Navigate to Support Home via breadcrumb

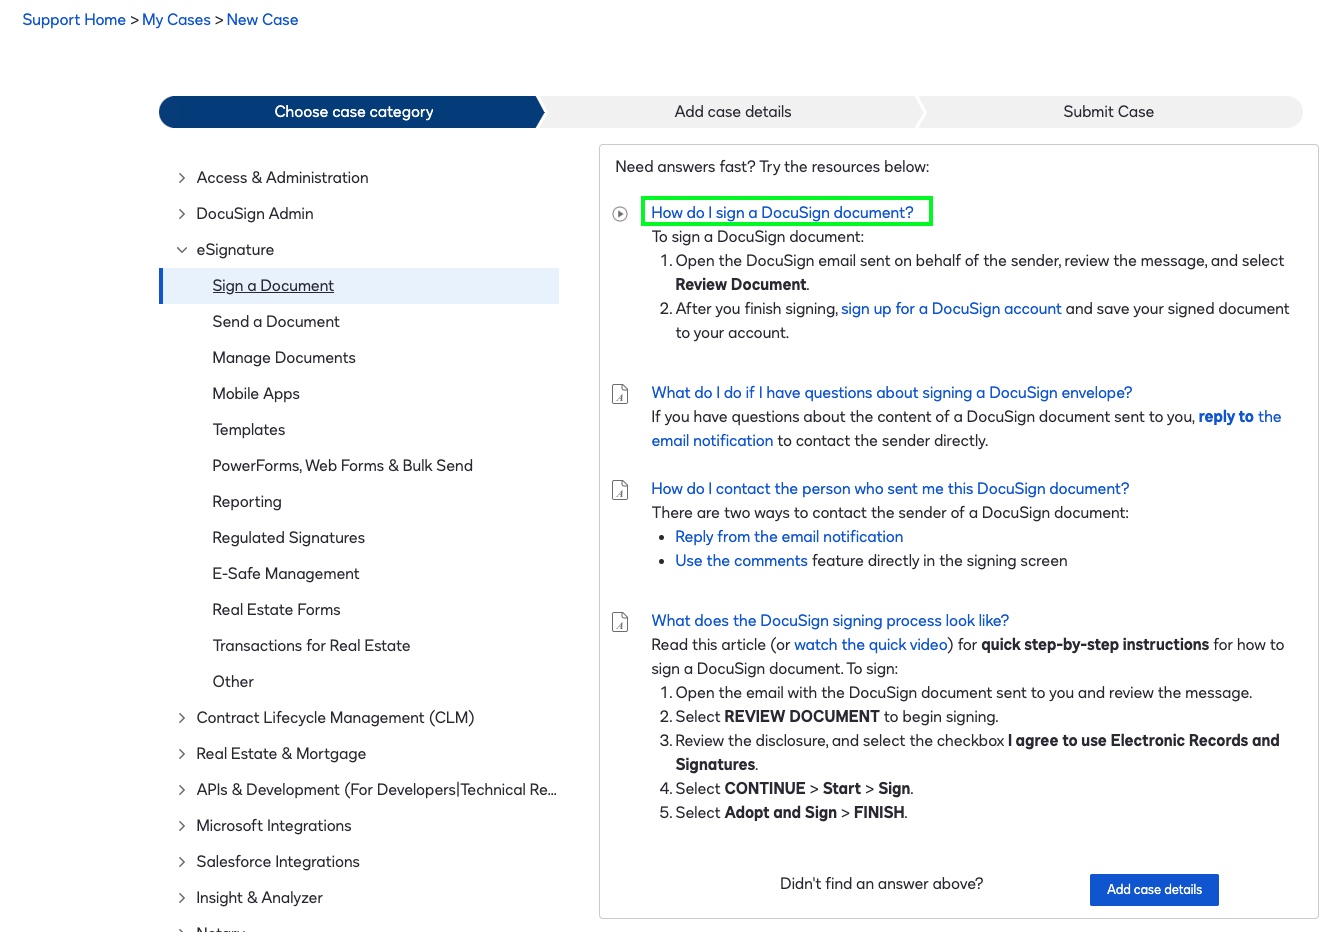point(74,19)
